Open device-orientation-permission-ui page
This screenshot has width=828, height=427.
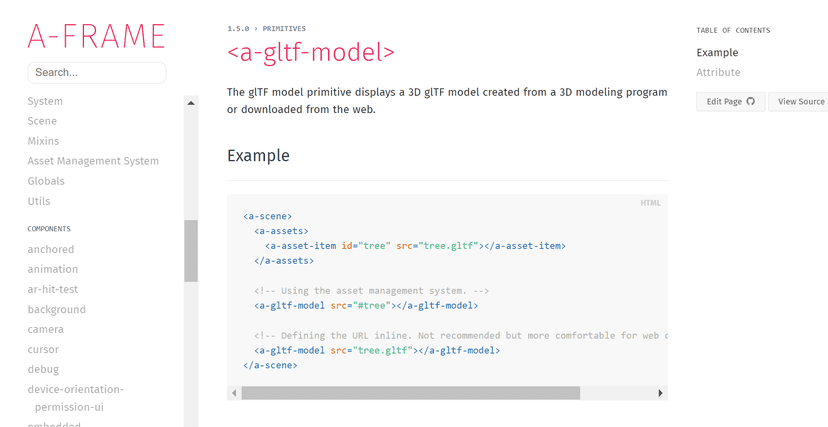click(x=76, y=398)
